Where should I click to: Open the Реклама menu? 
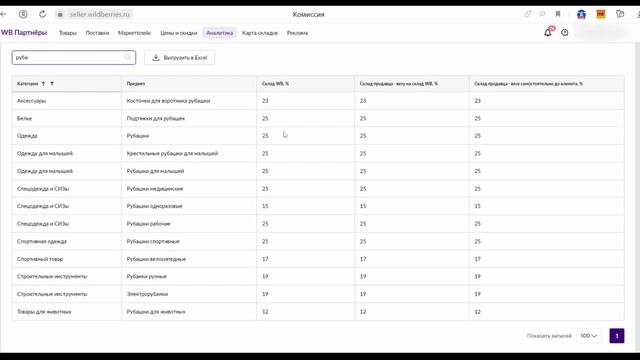coord(297,33)
